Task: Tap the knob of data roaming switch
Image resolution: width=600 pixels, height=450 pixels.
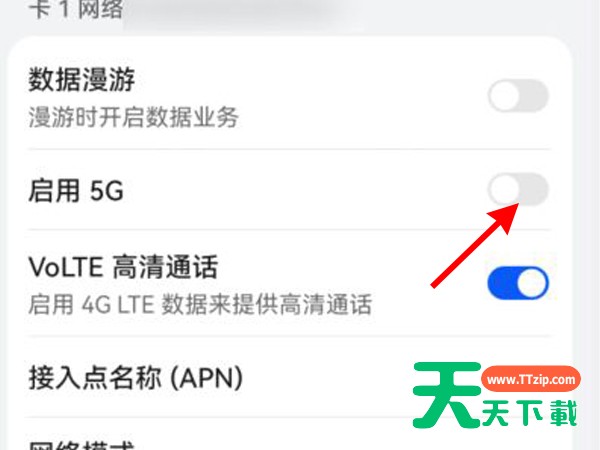Action: 504,96
